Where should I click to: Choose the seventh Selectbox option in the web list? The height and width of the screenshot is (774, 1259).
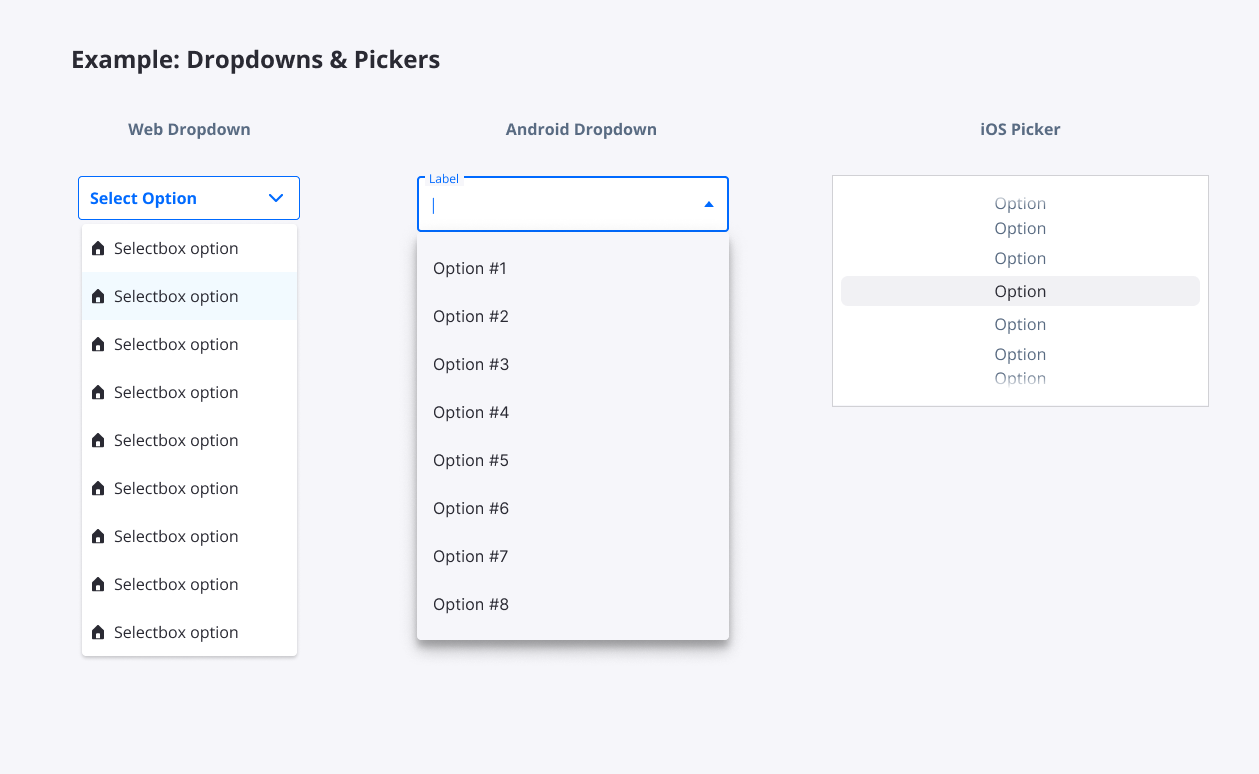pyautogui.click(x=189, y=536)
